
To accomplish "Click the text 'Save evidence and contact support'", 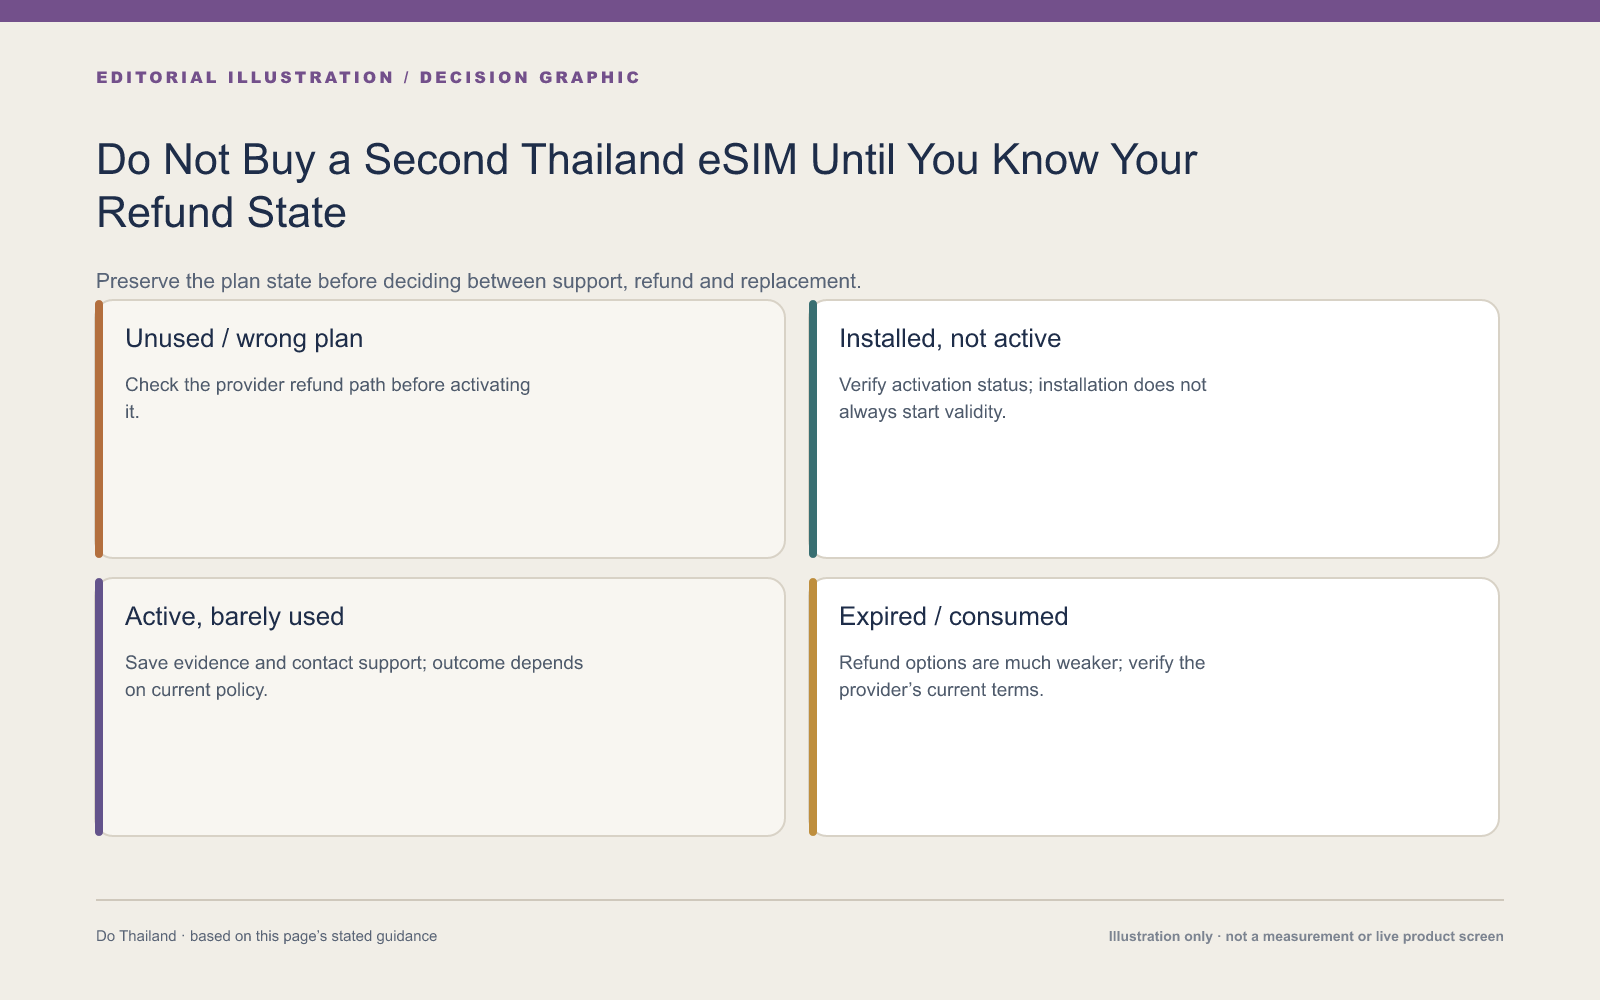I will [276, 663].
